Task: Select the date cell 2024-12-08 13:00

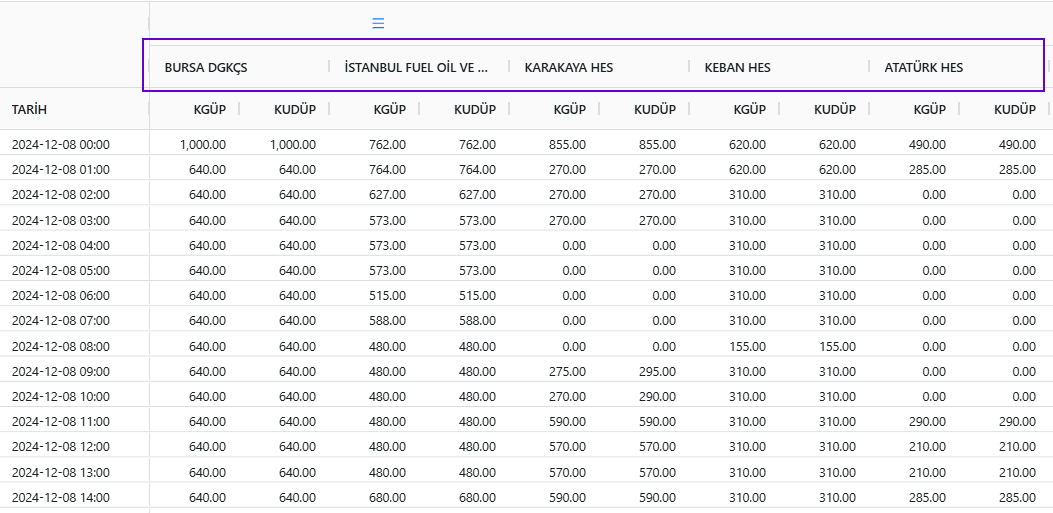Action: click(60, 473)
